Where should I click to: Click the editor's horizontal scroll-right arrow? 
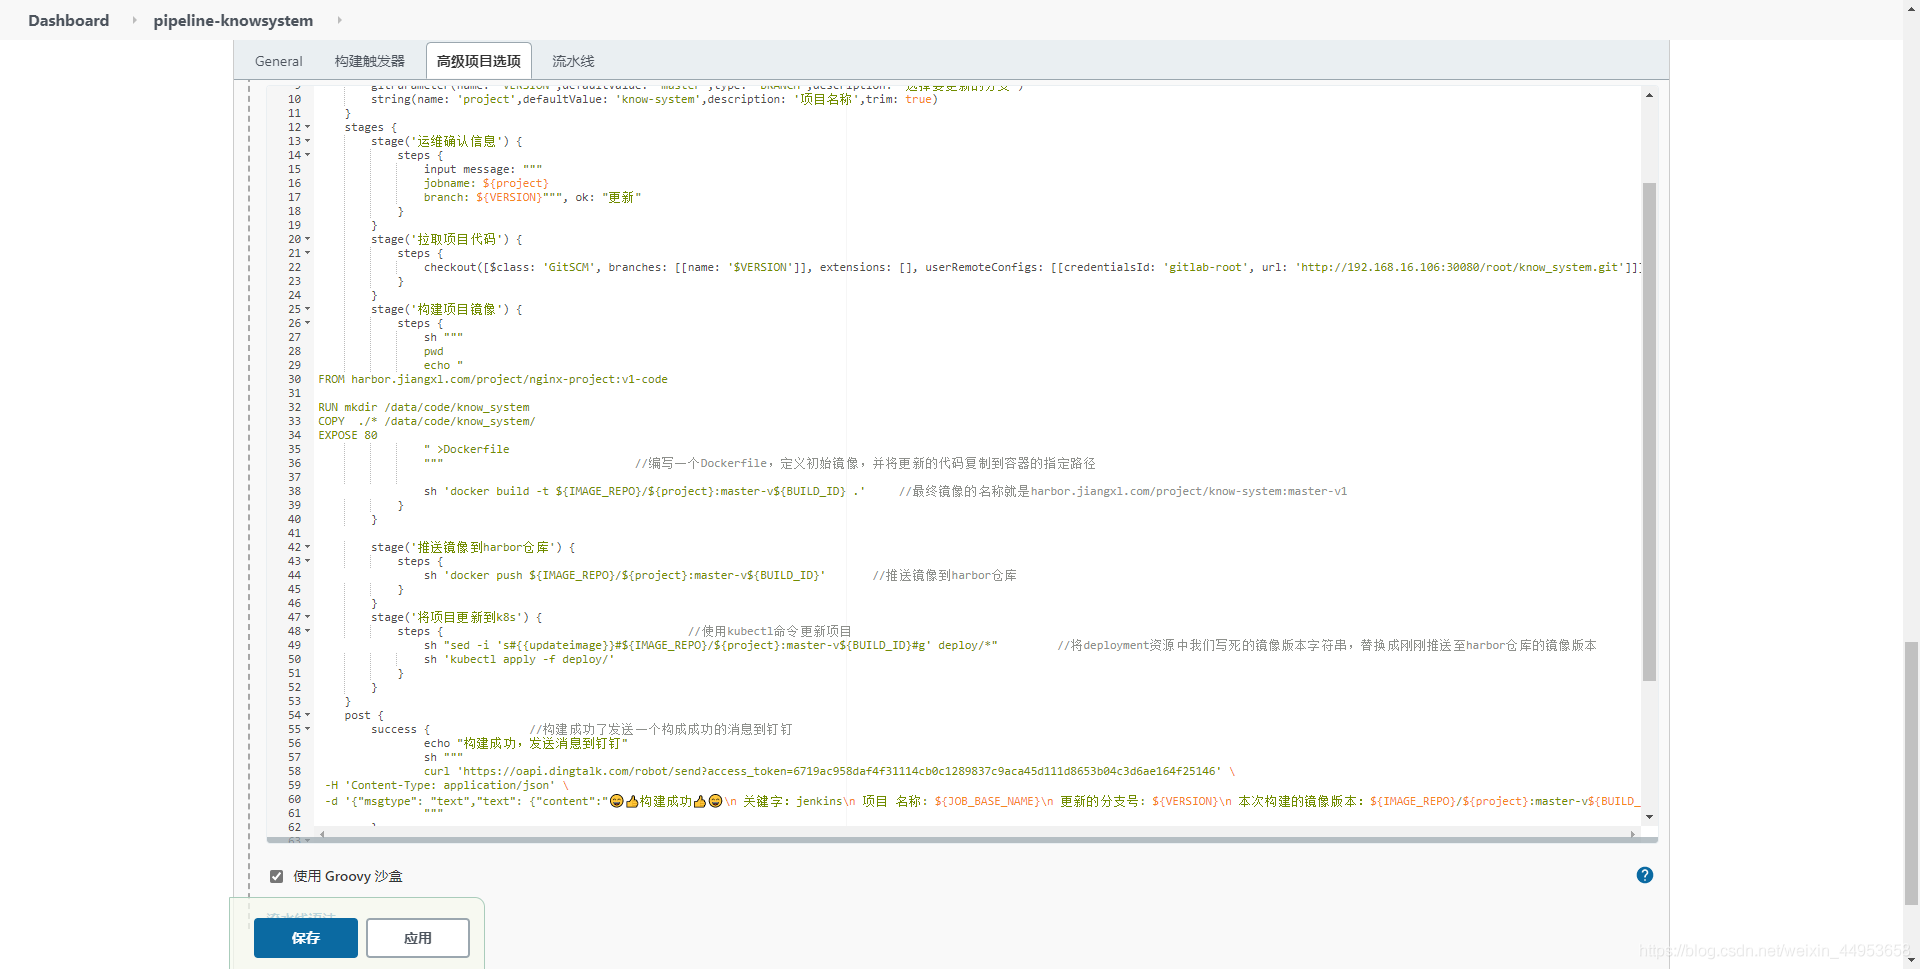[x=1633, y=834]
